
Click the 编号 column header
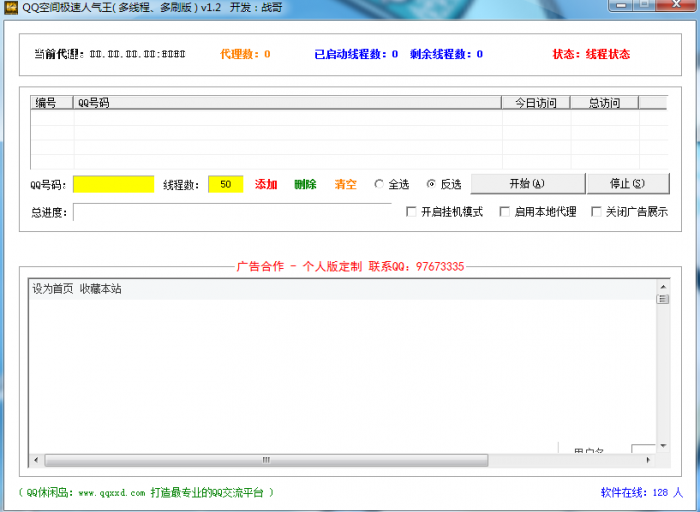(x=51, y=103)
